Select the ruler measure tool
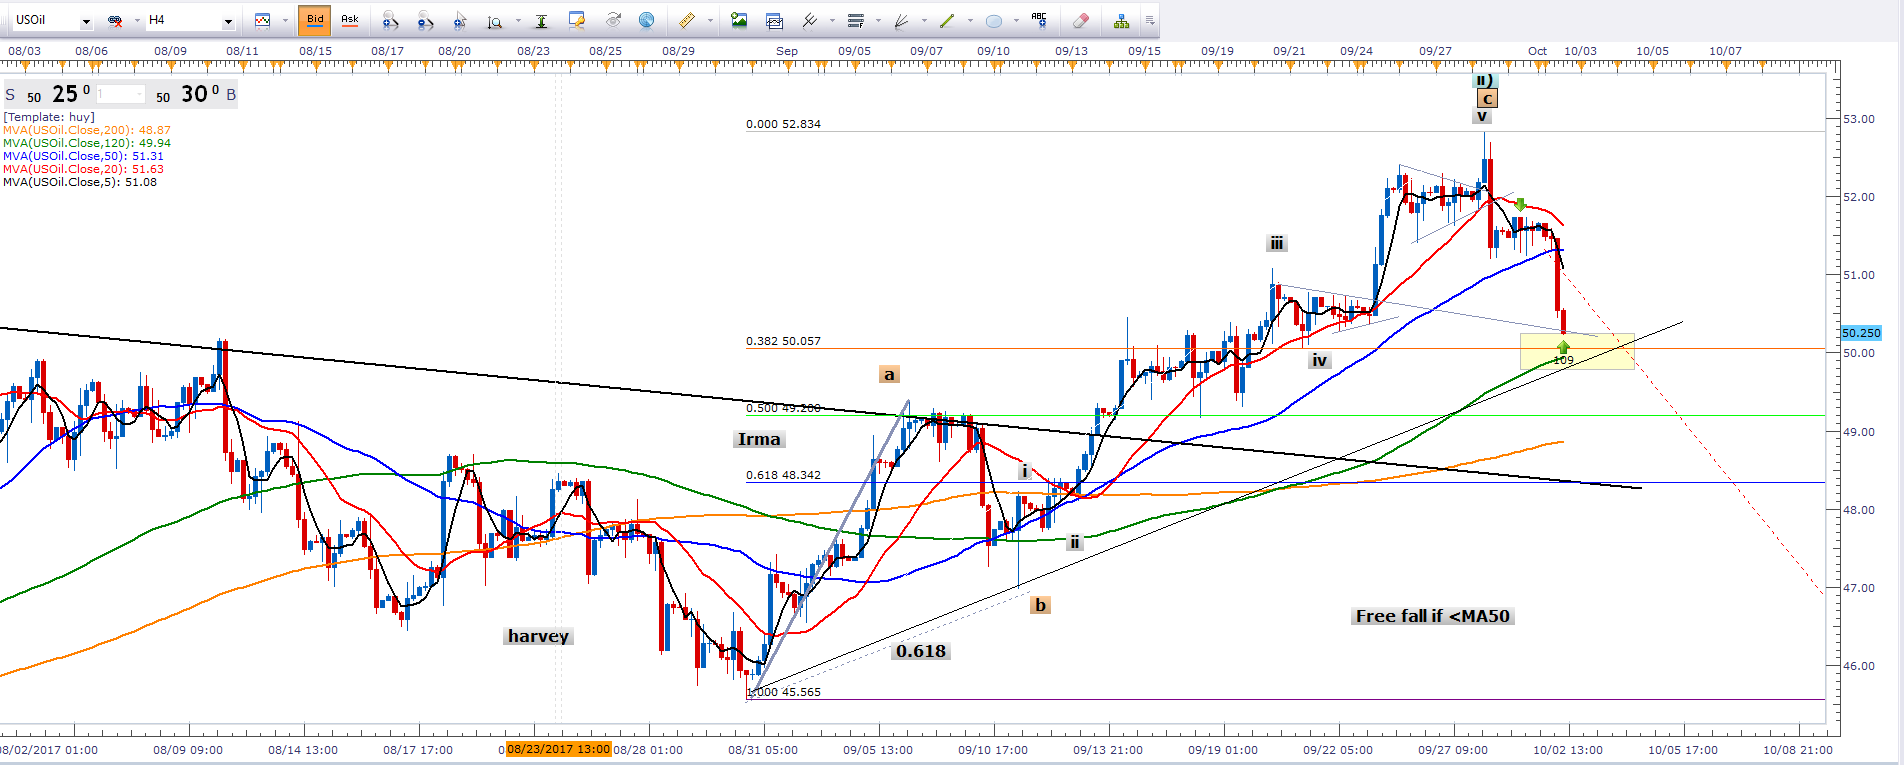 (x=686, y=20)
